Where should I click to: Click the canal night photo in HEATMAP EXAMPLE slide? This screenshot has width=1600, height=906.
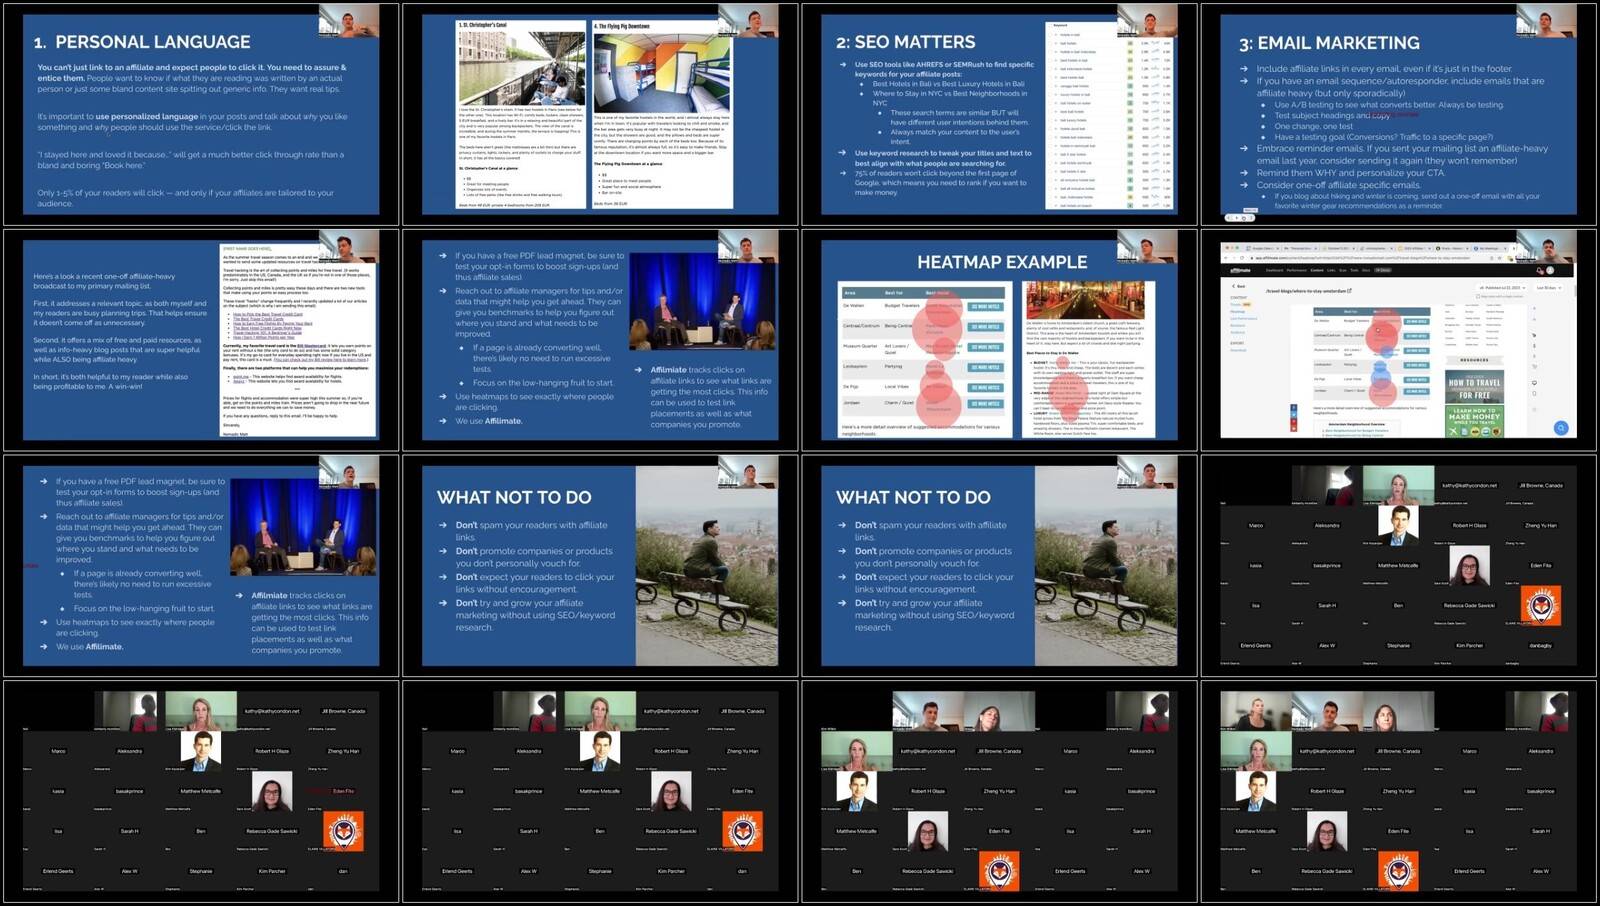1085,299
